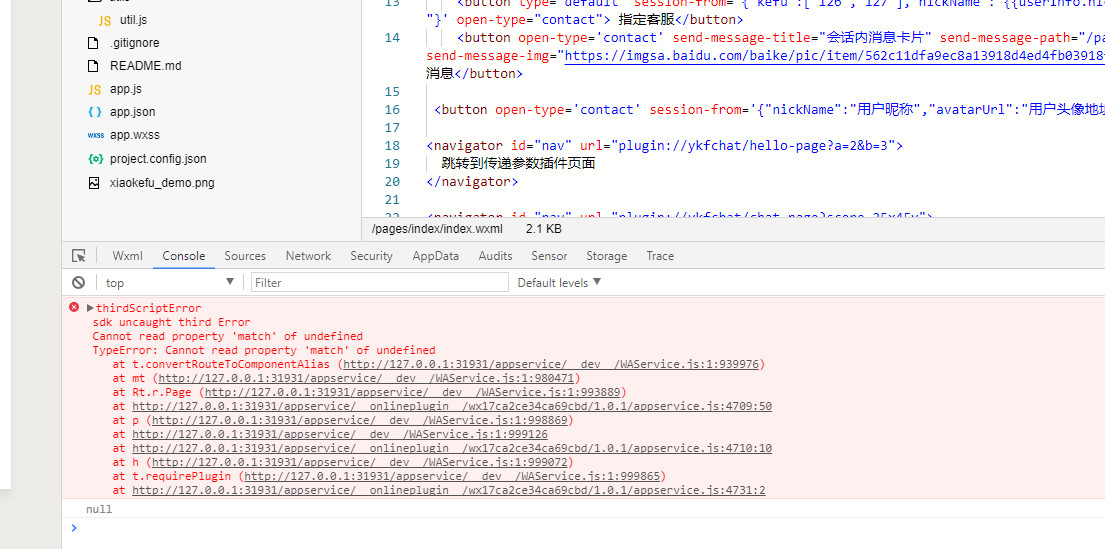The width and height of the screenshot is (1105, 549).
Task: Activate the element inspector arrow icon
Action: click(x=79, y=256)
